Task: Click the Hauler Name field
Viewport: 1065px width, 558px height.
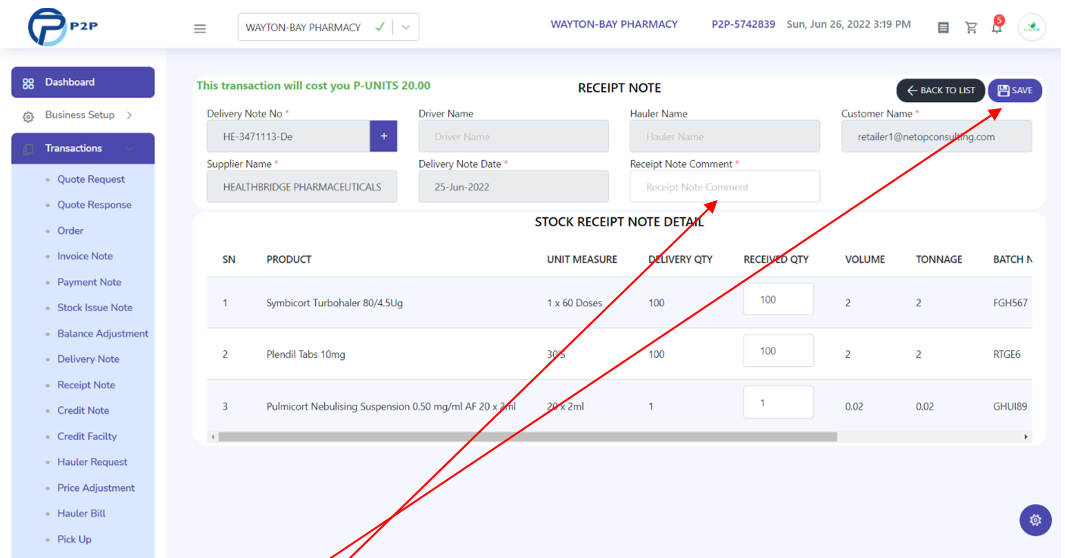Action: [x=725, y=136]
